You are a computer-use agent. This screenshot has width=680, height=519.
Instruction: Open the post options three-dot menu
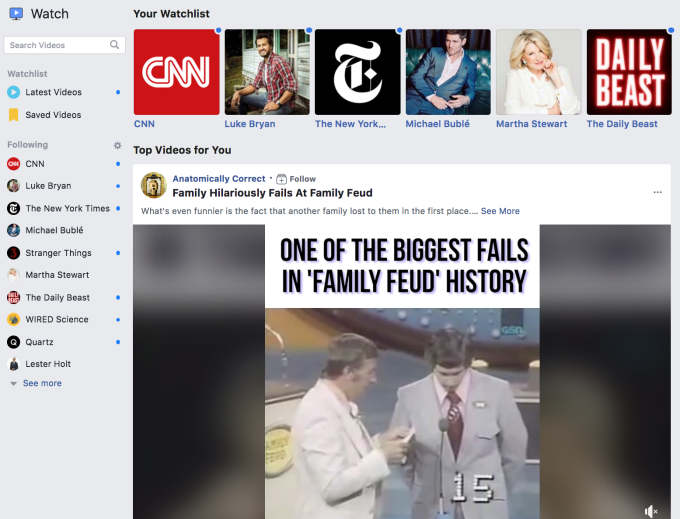(657, 192)
